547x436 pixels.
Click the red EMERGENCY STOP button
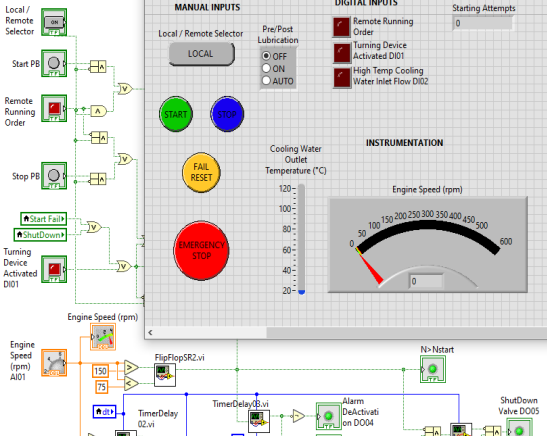click(201, 250)
